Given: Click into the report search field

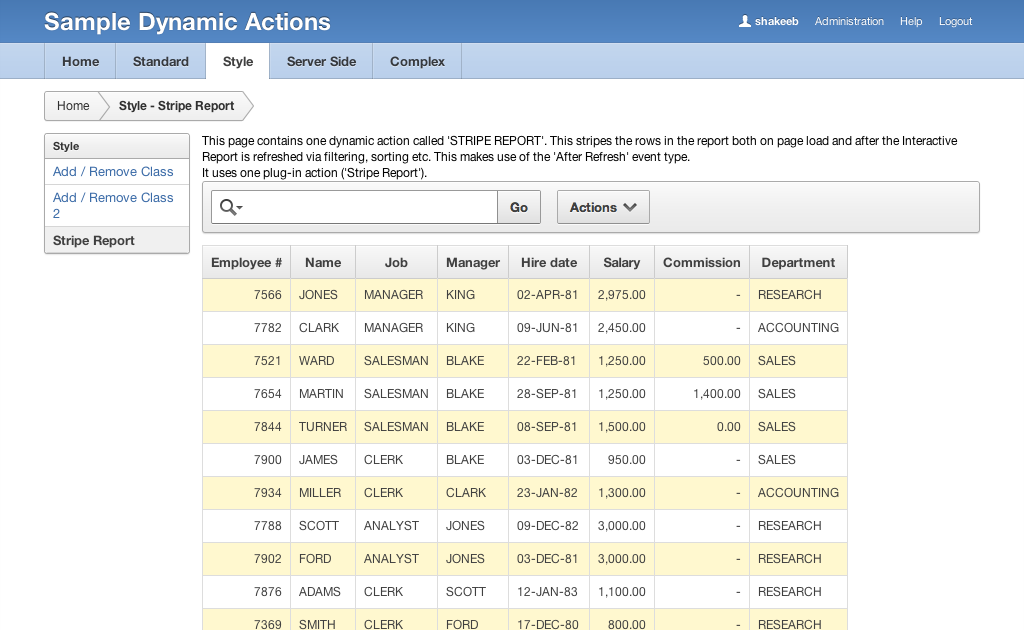Looking at the screenshot, I should [370, 207].
